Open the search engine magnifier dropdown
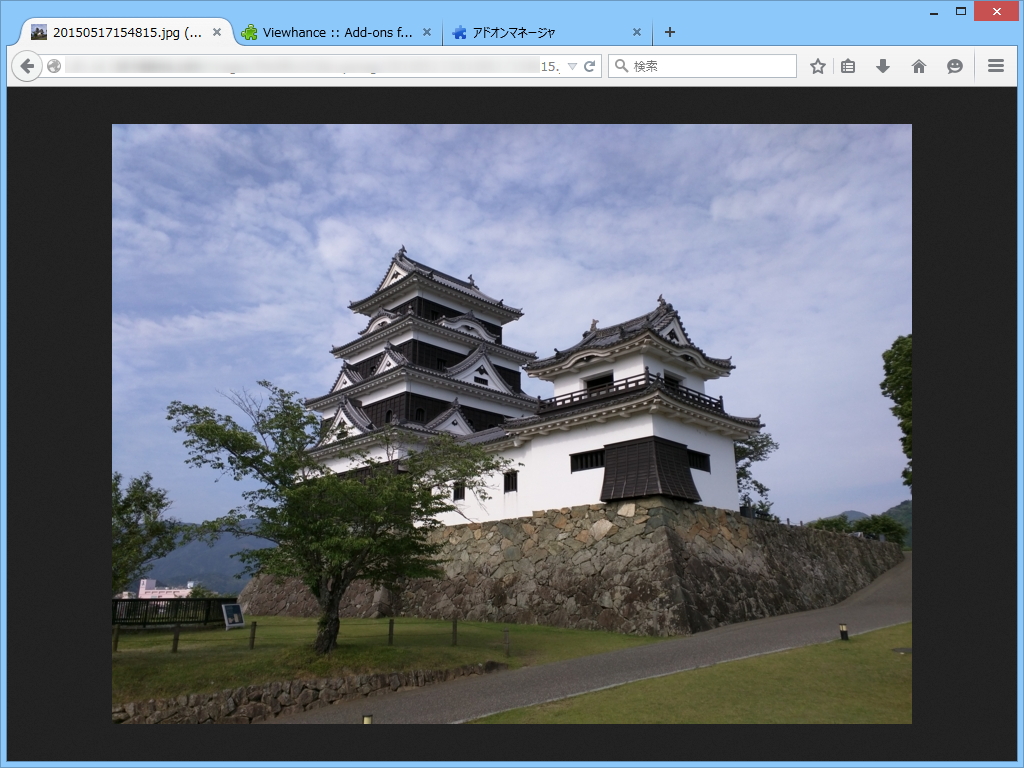The image size is (1024, 768). 622,66
